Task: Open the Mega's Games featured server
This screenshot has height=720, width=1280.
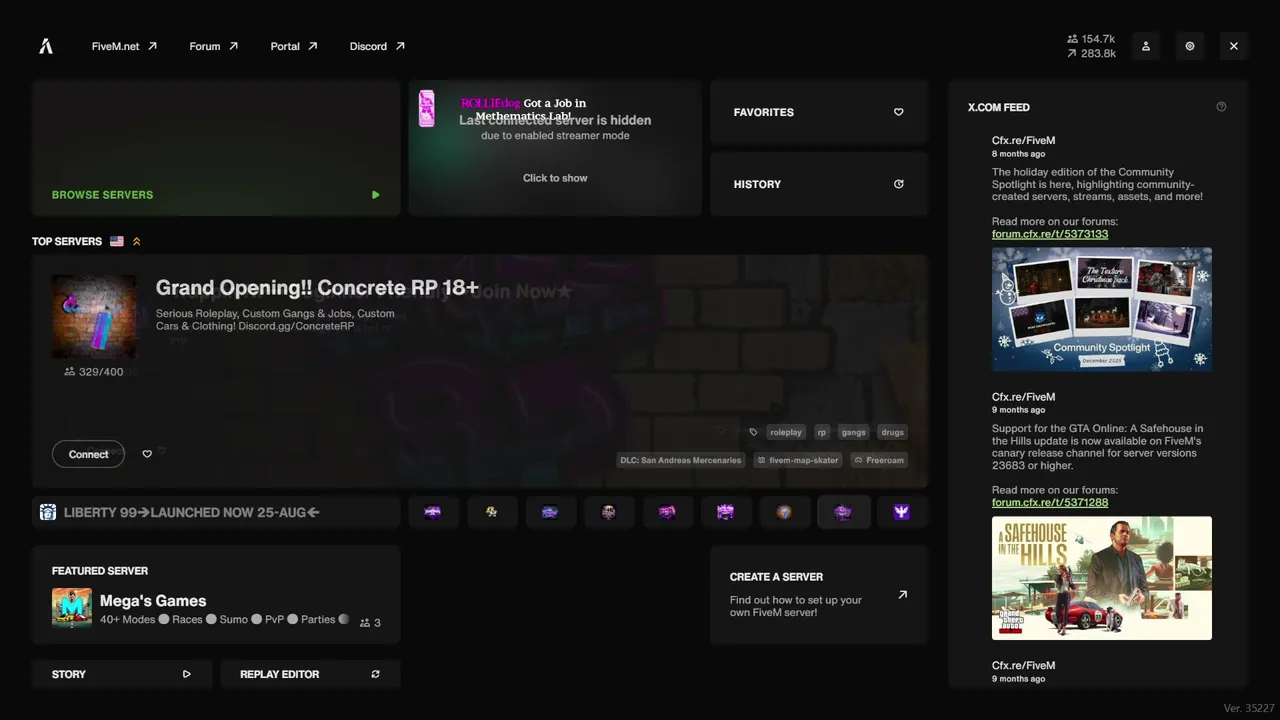Action: pyautogui.click(x=216, y=595)
